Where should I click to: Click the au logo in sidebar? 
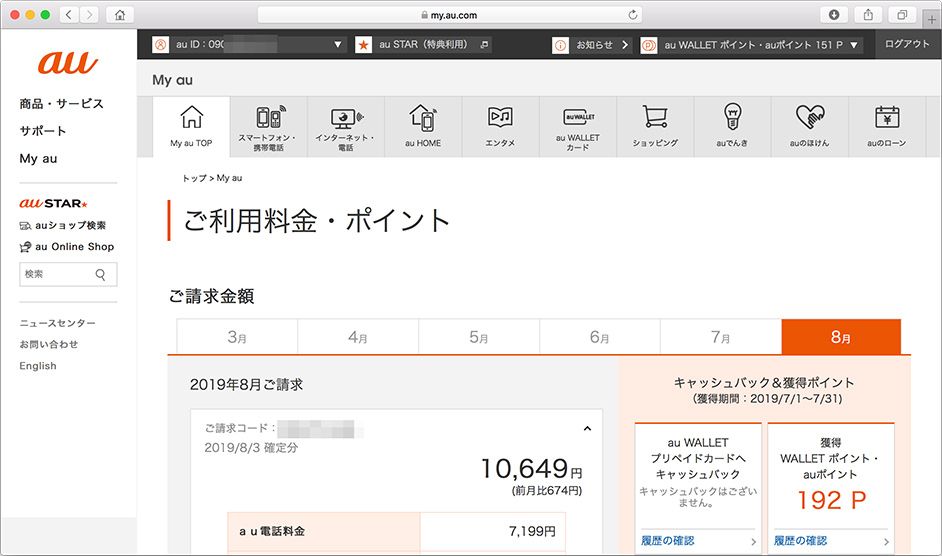(68, 62)
